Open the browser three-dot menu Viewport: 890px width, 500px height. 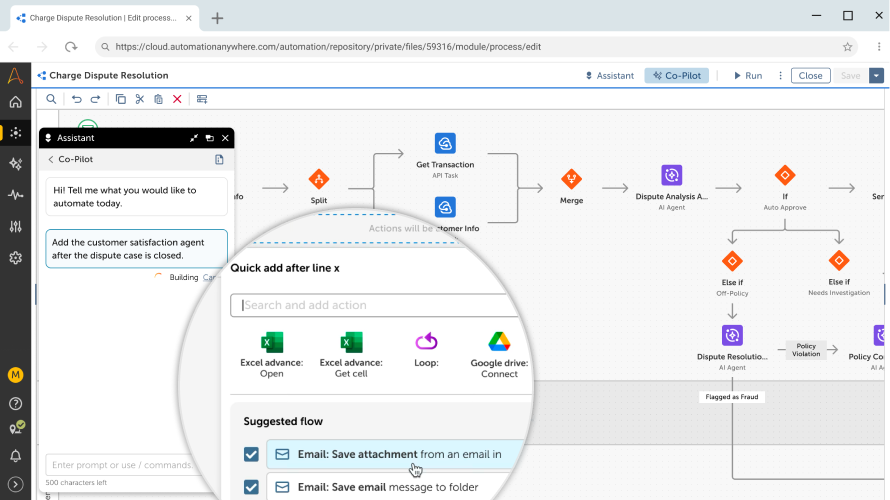(879, 47)
